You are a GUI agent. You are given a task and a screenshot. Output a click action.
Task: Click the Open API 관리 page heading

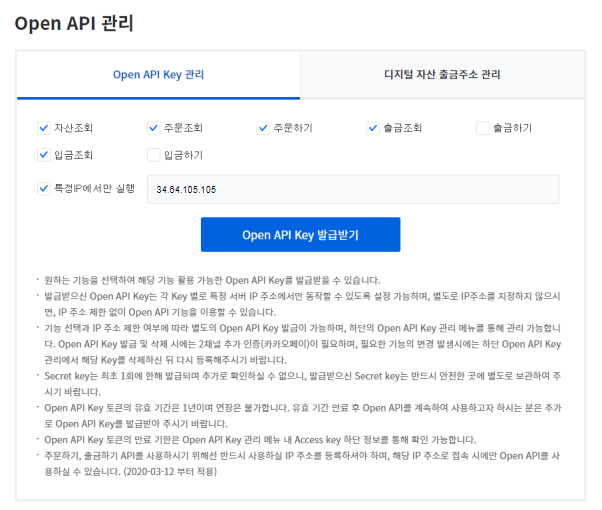tap(74, 22)
